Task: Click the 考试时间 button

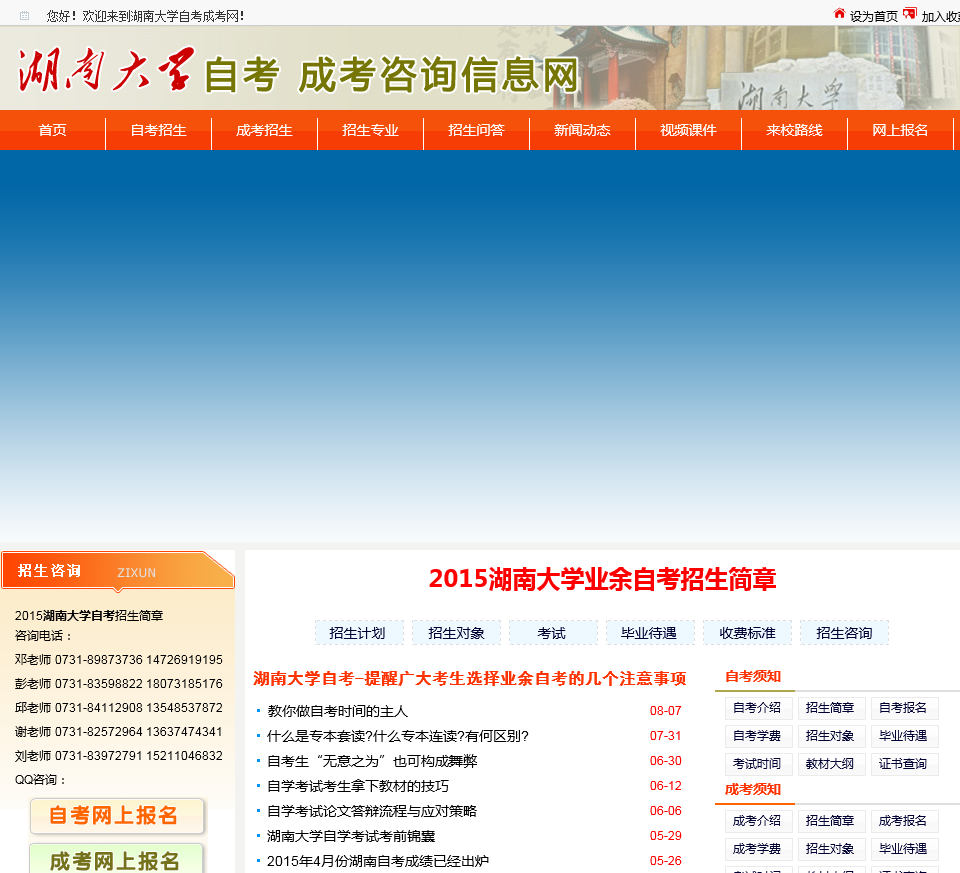Action: [757, 764]
